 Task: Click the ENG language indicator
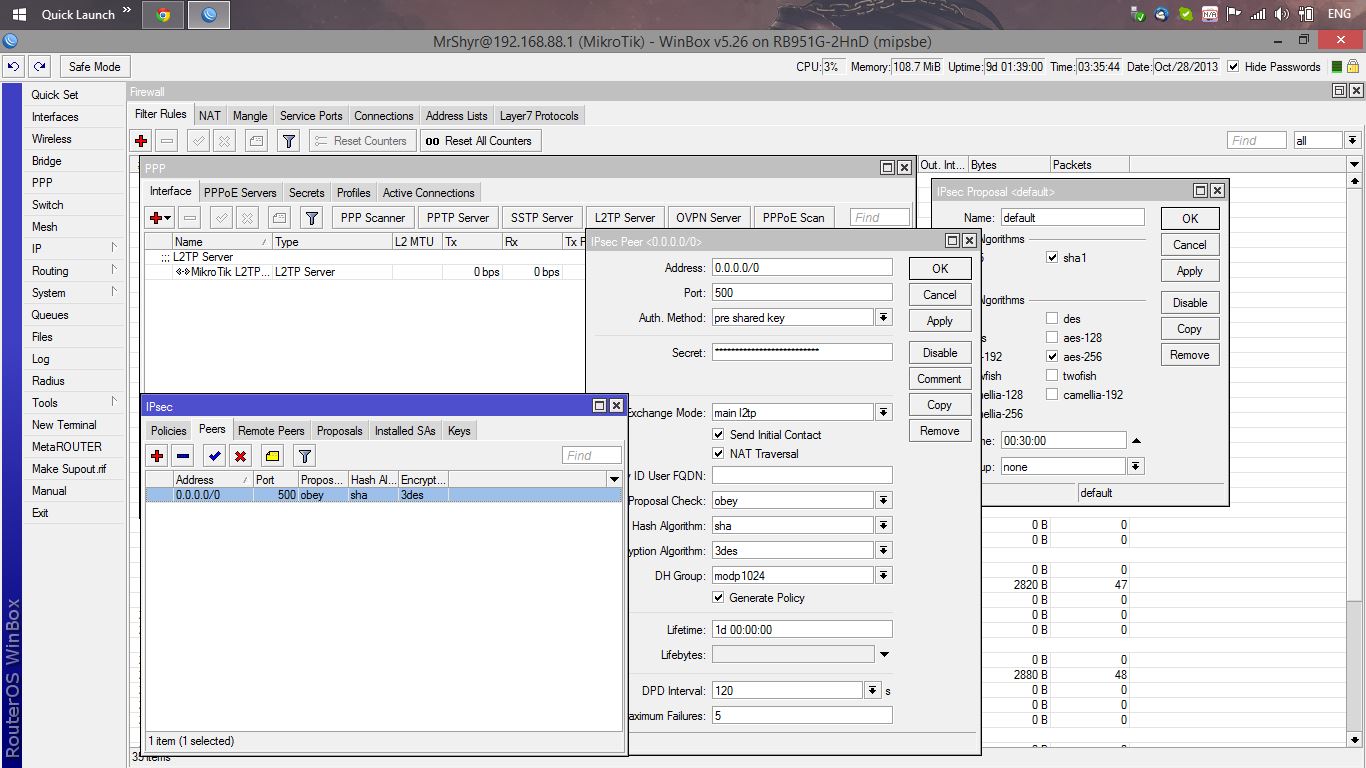[1339, 15]
